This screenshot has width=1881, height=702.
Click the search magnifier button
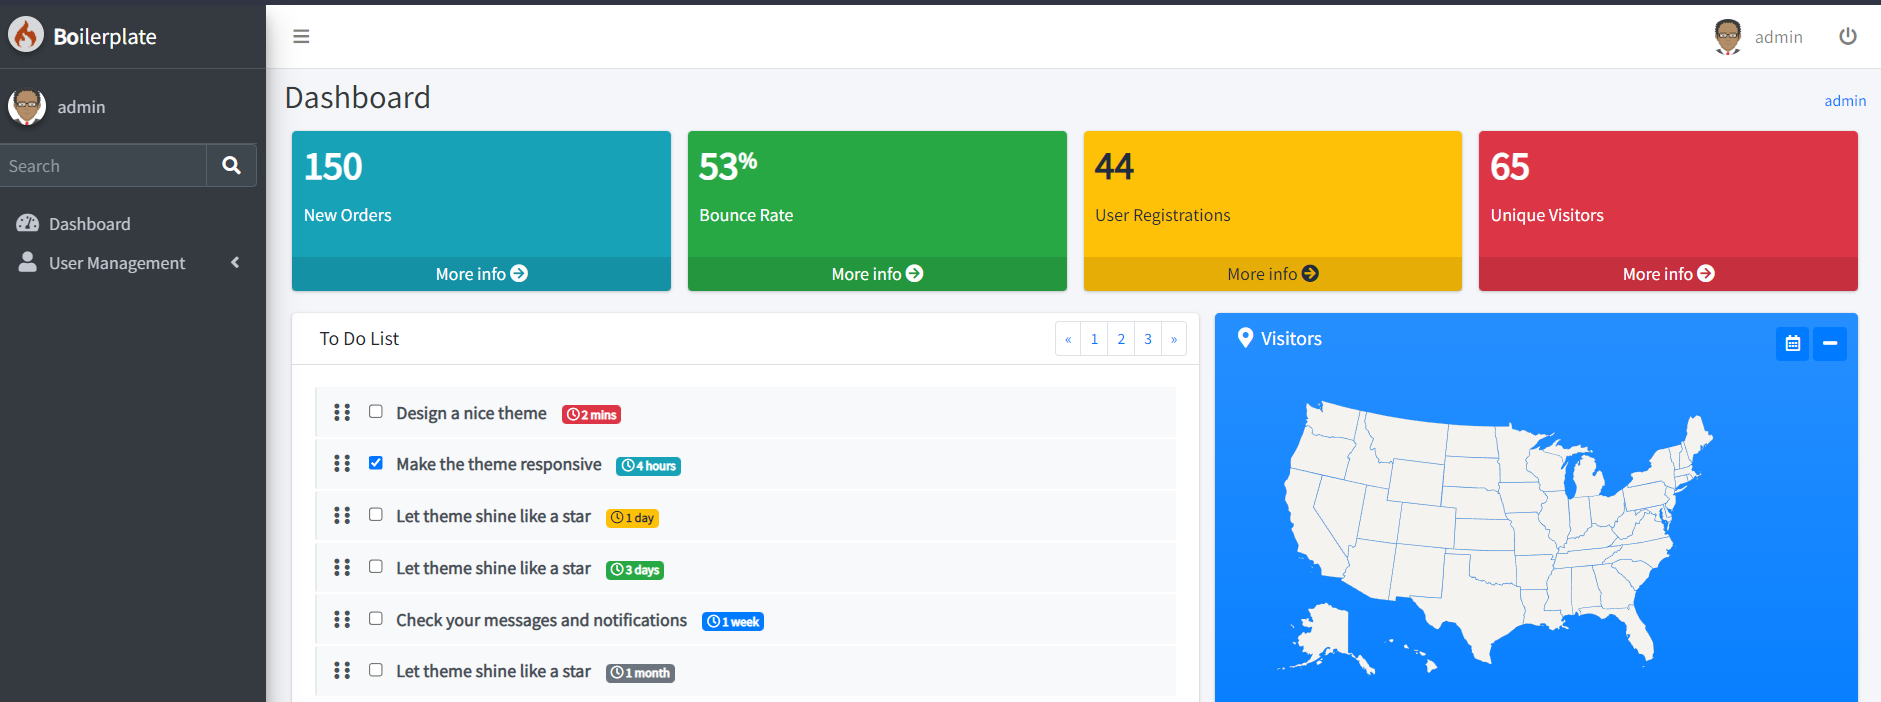[x=231, y=166]
